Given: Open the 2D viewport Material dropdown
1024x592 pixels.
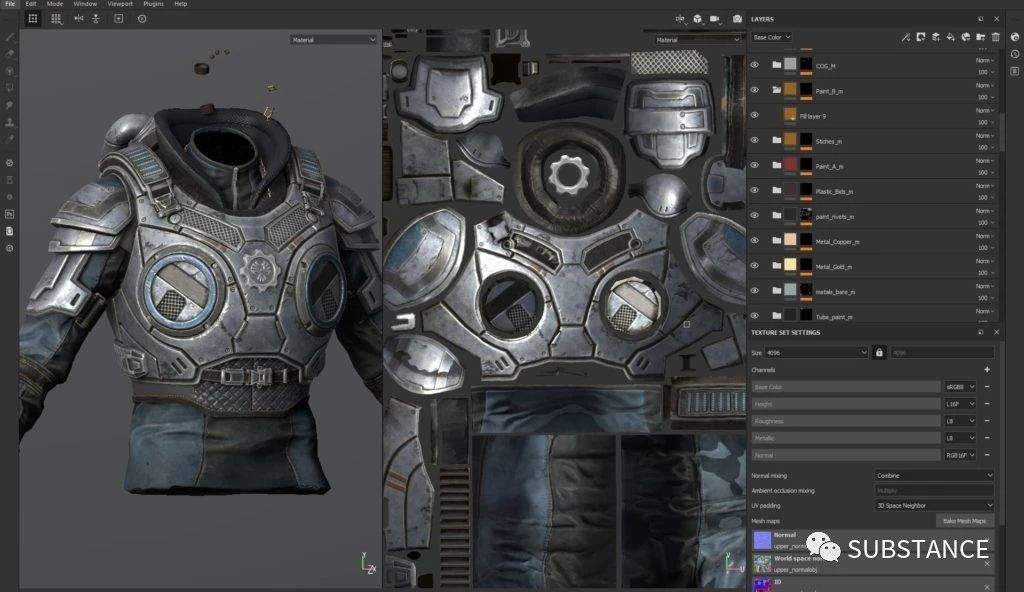Looking at the screenshot, I should point(697,40).
